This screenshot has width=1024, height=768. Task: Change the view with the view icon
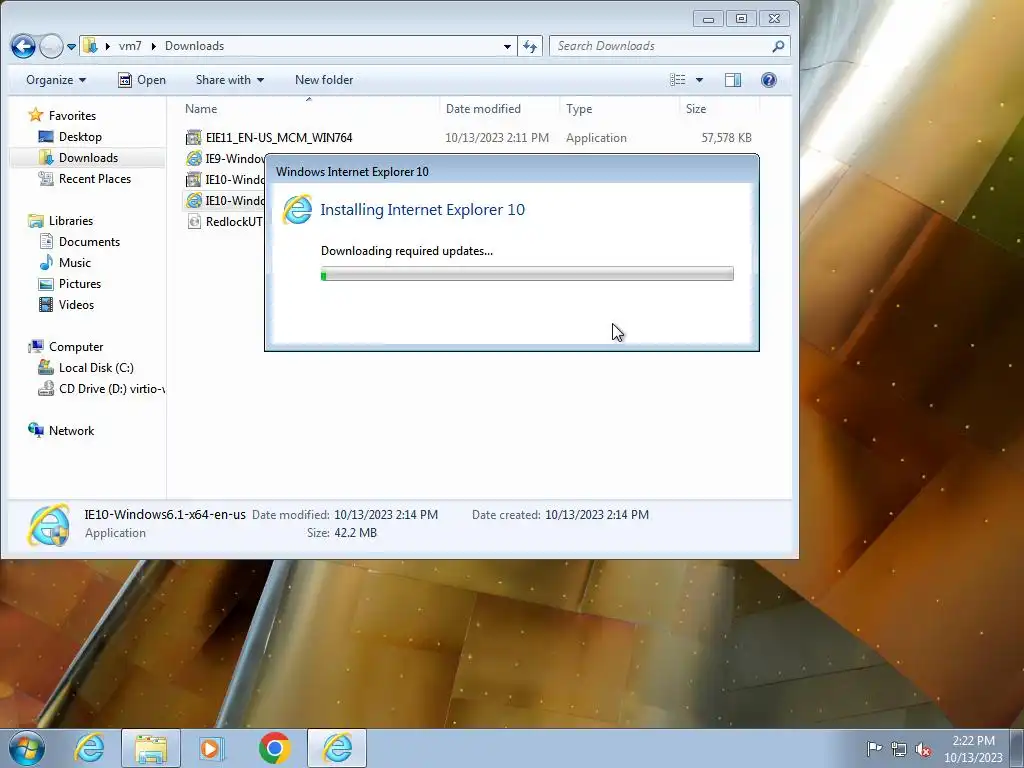click(x=678, y=80)
